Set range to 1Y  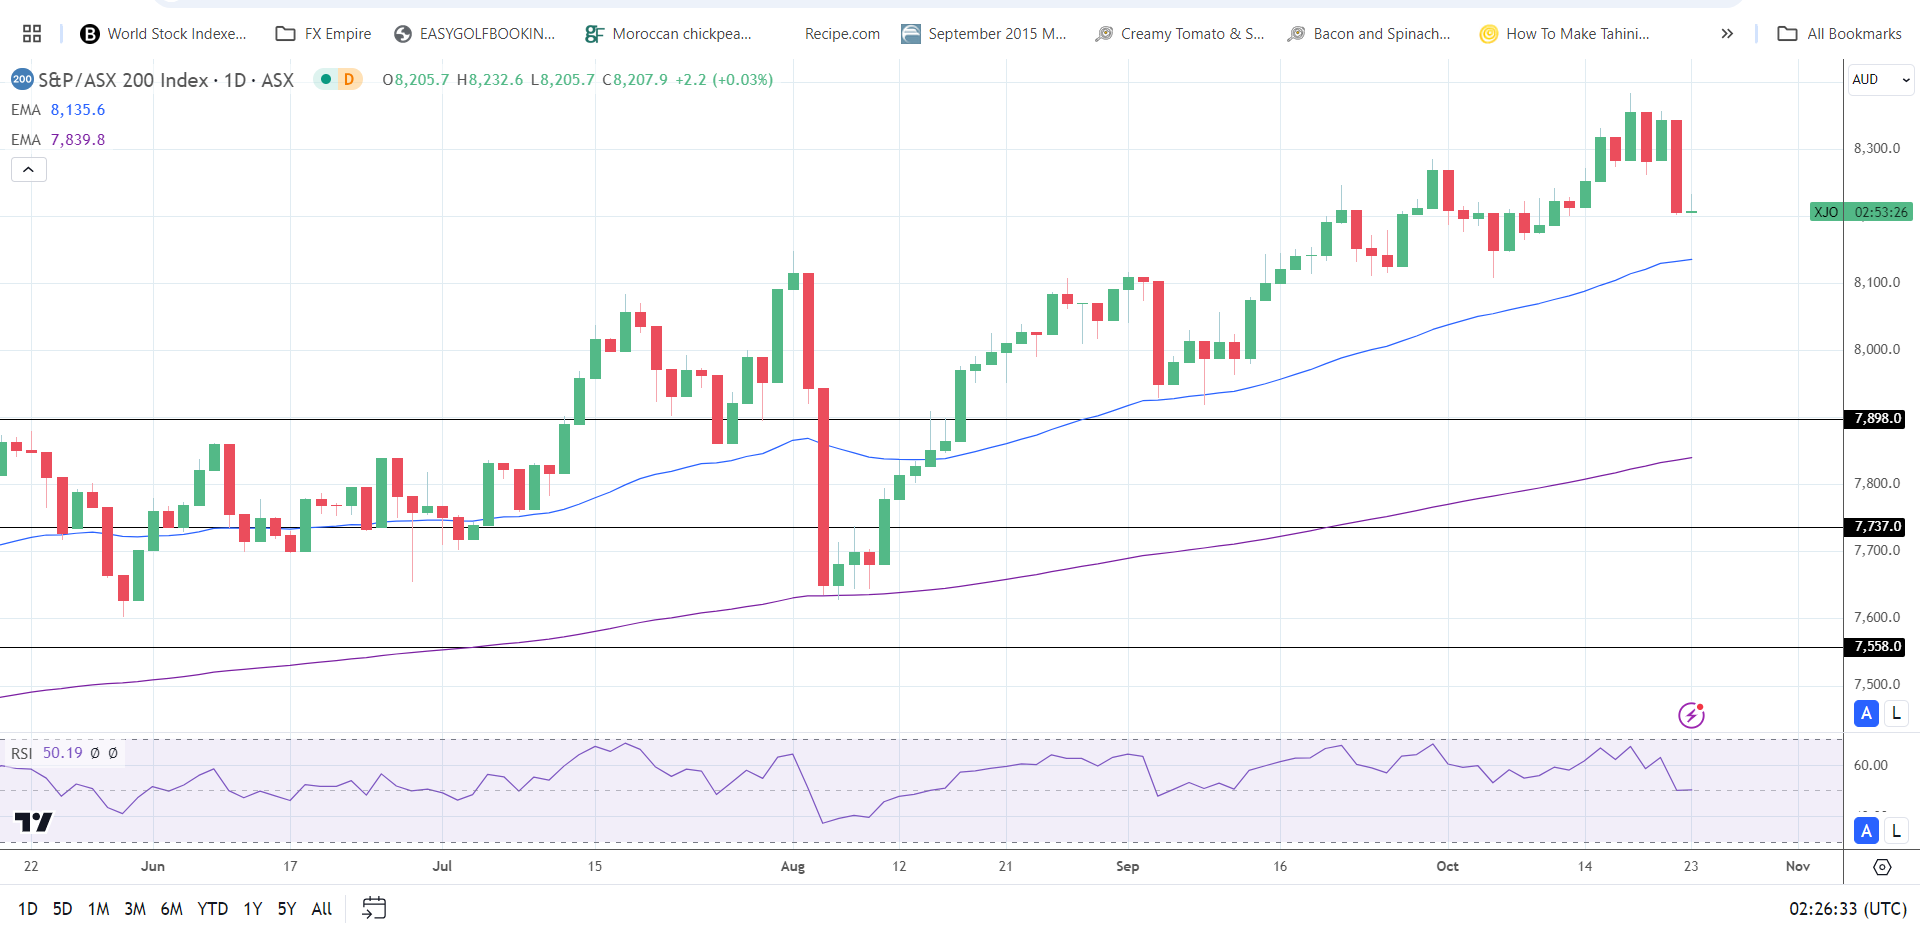tap(253, 909)
